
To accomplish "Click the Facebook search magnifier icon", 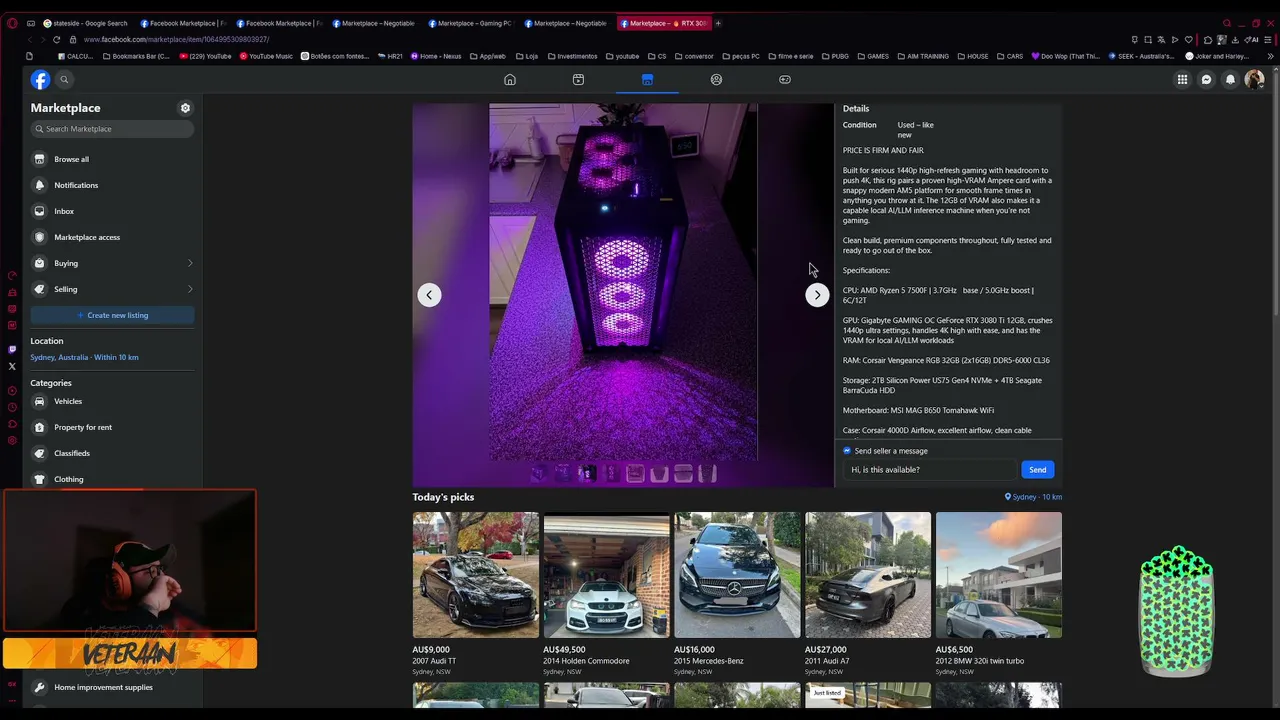I will tap(64, 79).
